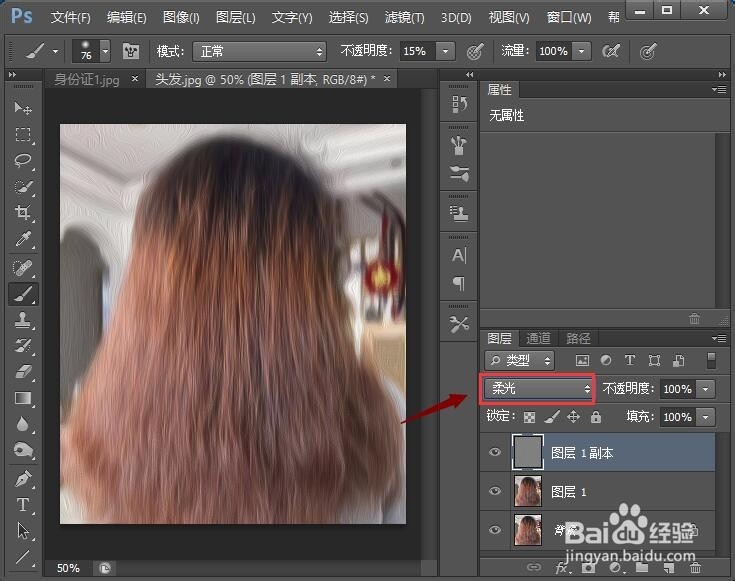Select the Eraser tool
The width and height of the screenshot is (735, 581).
tap(22, 372)
